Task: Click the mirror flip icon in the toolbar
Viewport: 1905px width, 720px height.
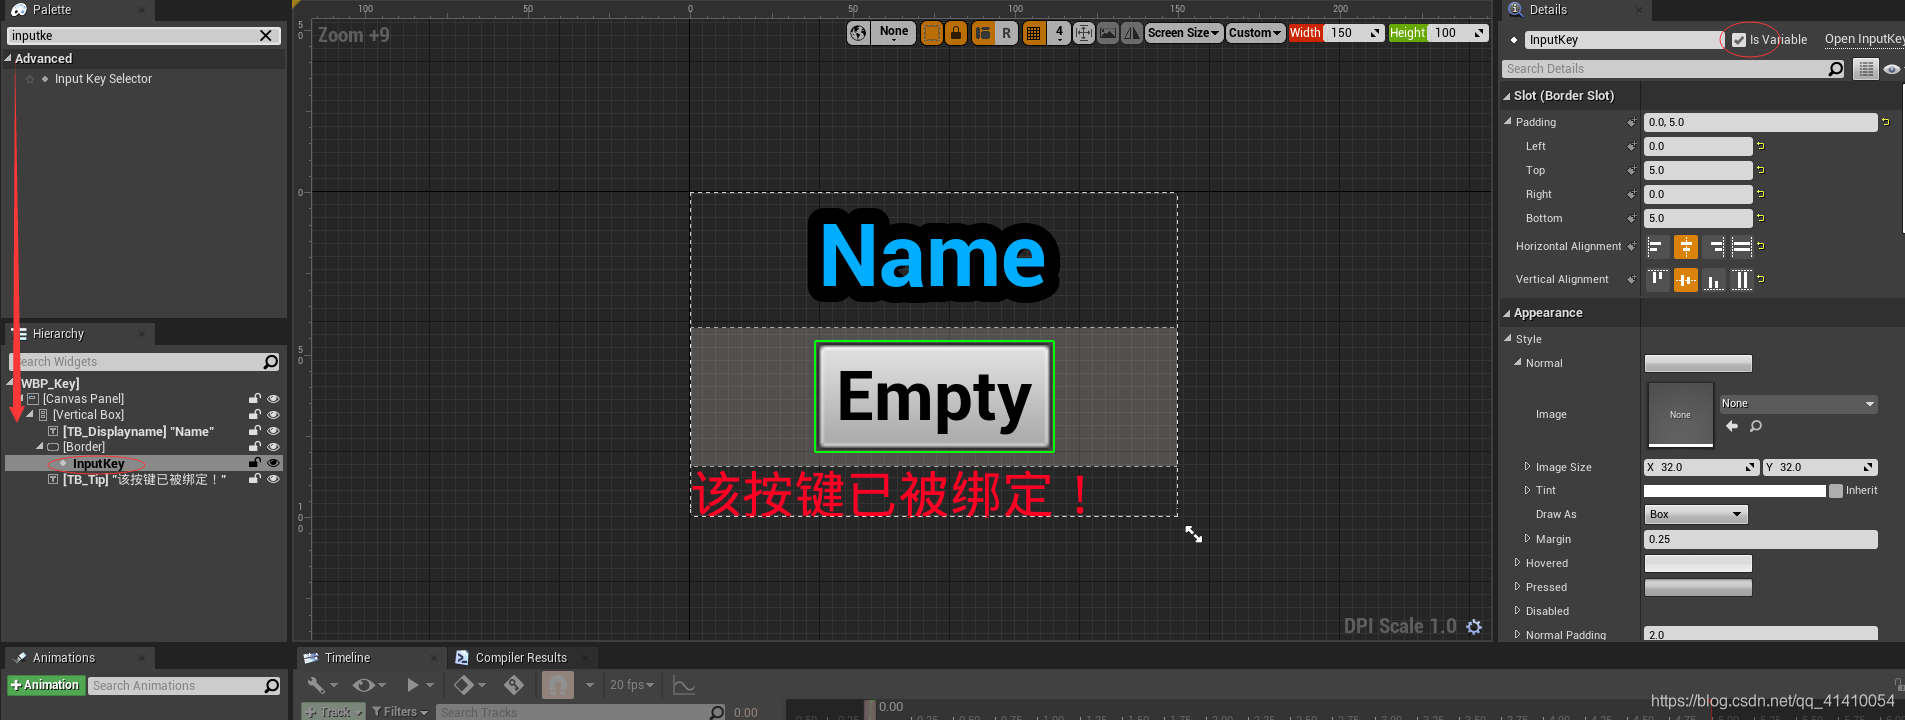Action: [1132, 33]
